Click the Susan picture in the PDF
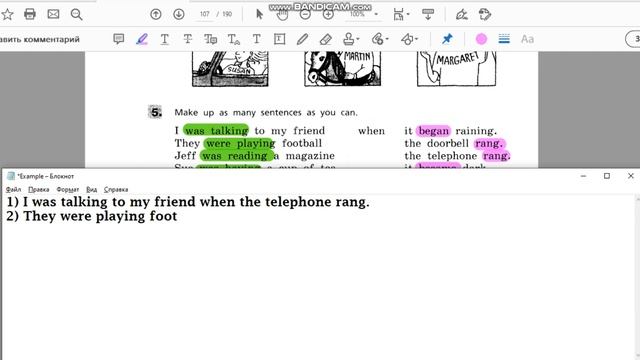The image size is (640, 360). coord(230,69)
